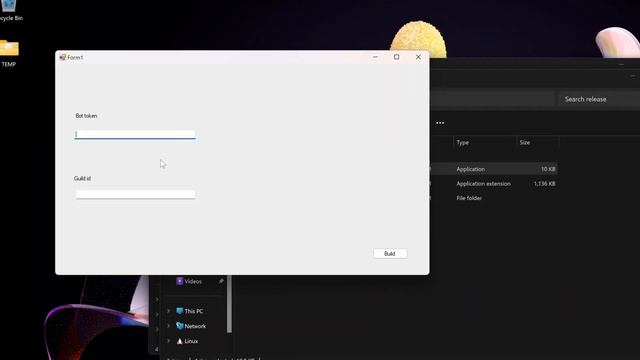Close the Form1 window
Screen dimensions: 640x360
[418, 57]
